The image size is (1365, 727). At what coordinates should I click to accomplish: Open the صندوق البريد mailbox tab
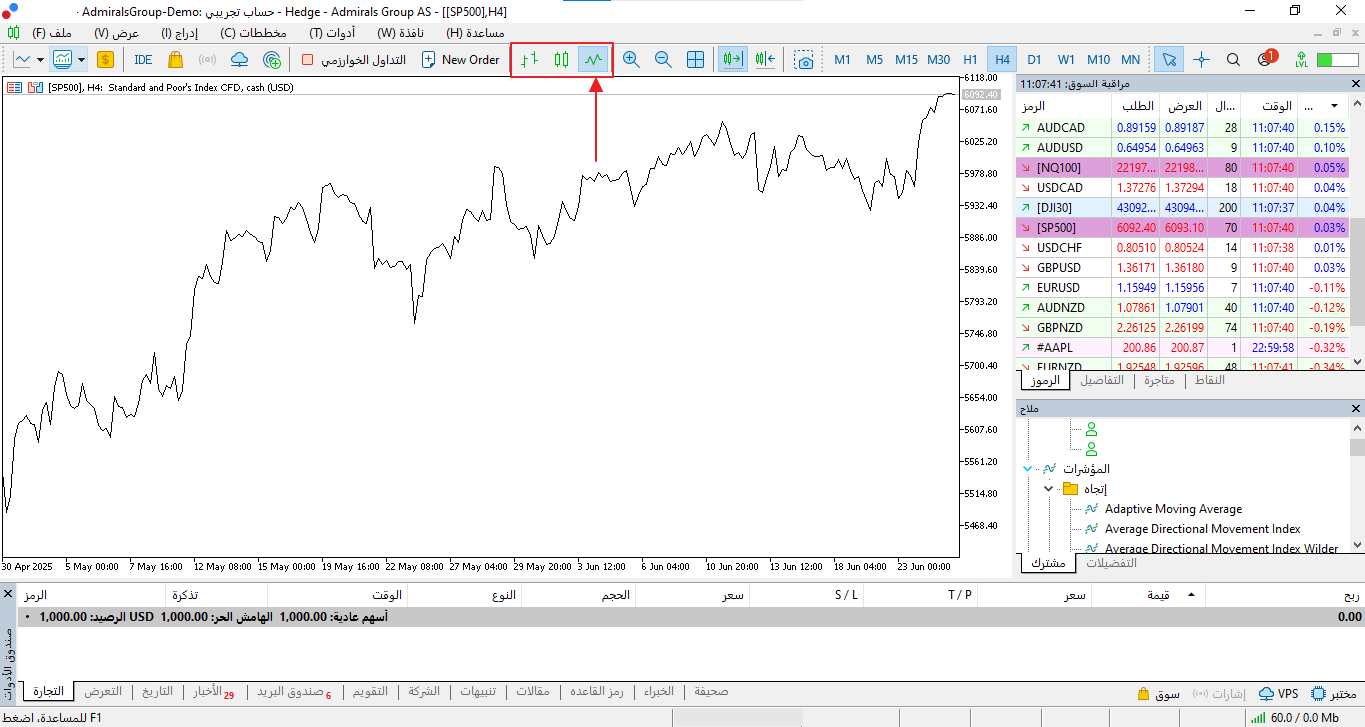point(293,692)
